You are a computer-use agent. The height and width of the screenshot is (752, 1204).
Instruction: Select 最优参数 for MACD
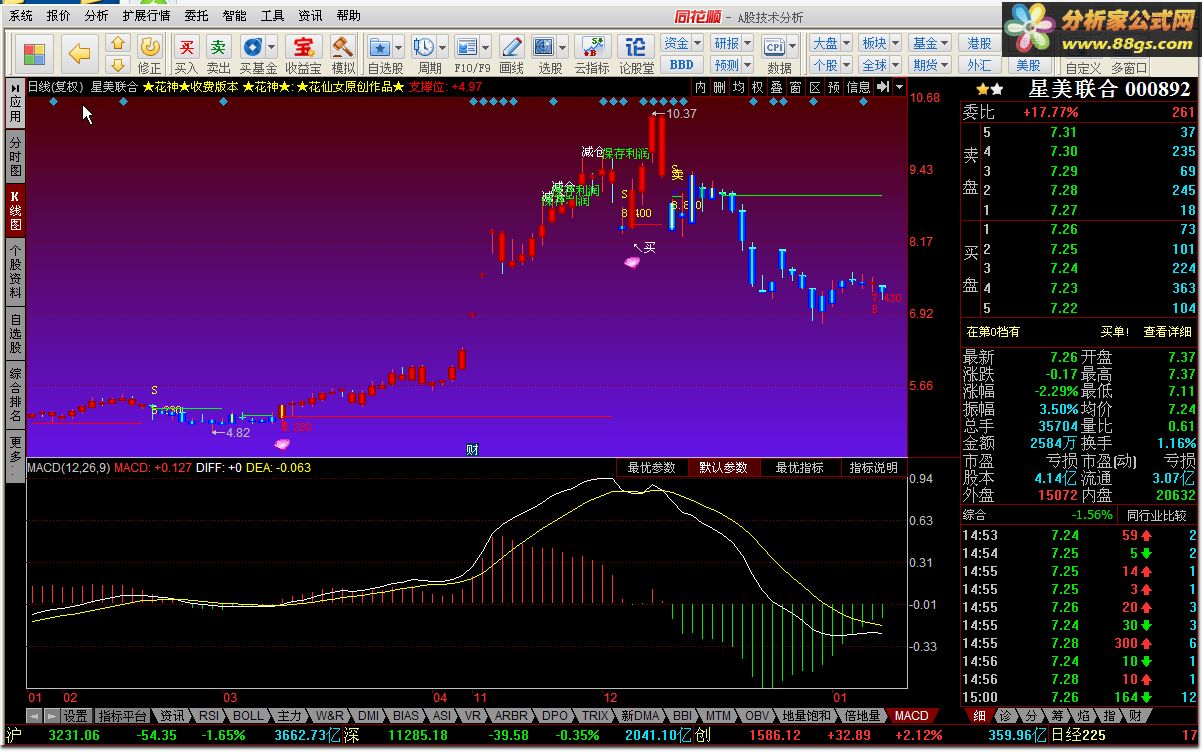pos(651,467)
